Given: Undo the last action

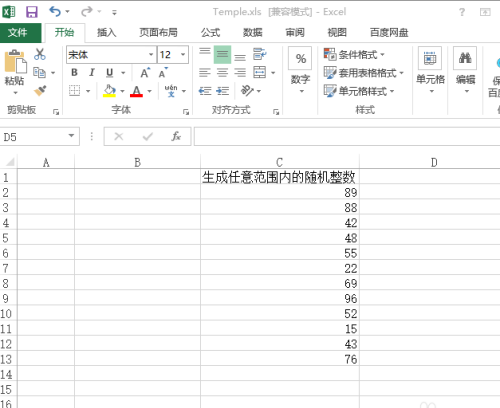Looking at the screenshot, I should (x=55, y=12).
